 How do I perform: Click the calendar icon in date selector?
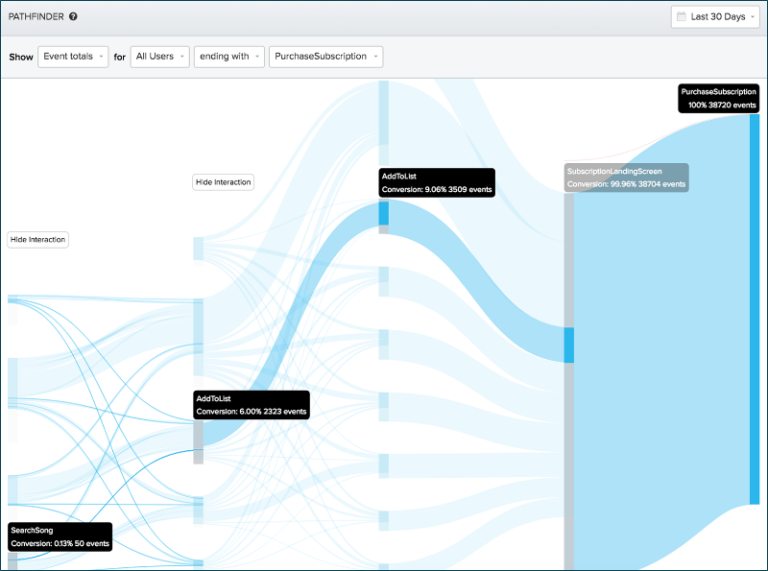681,17
